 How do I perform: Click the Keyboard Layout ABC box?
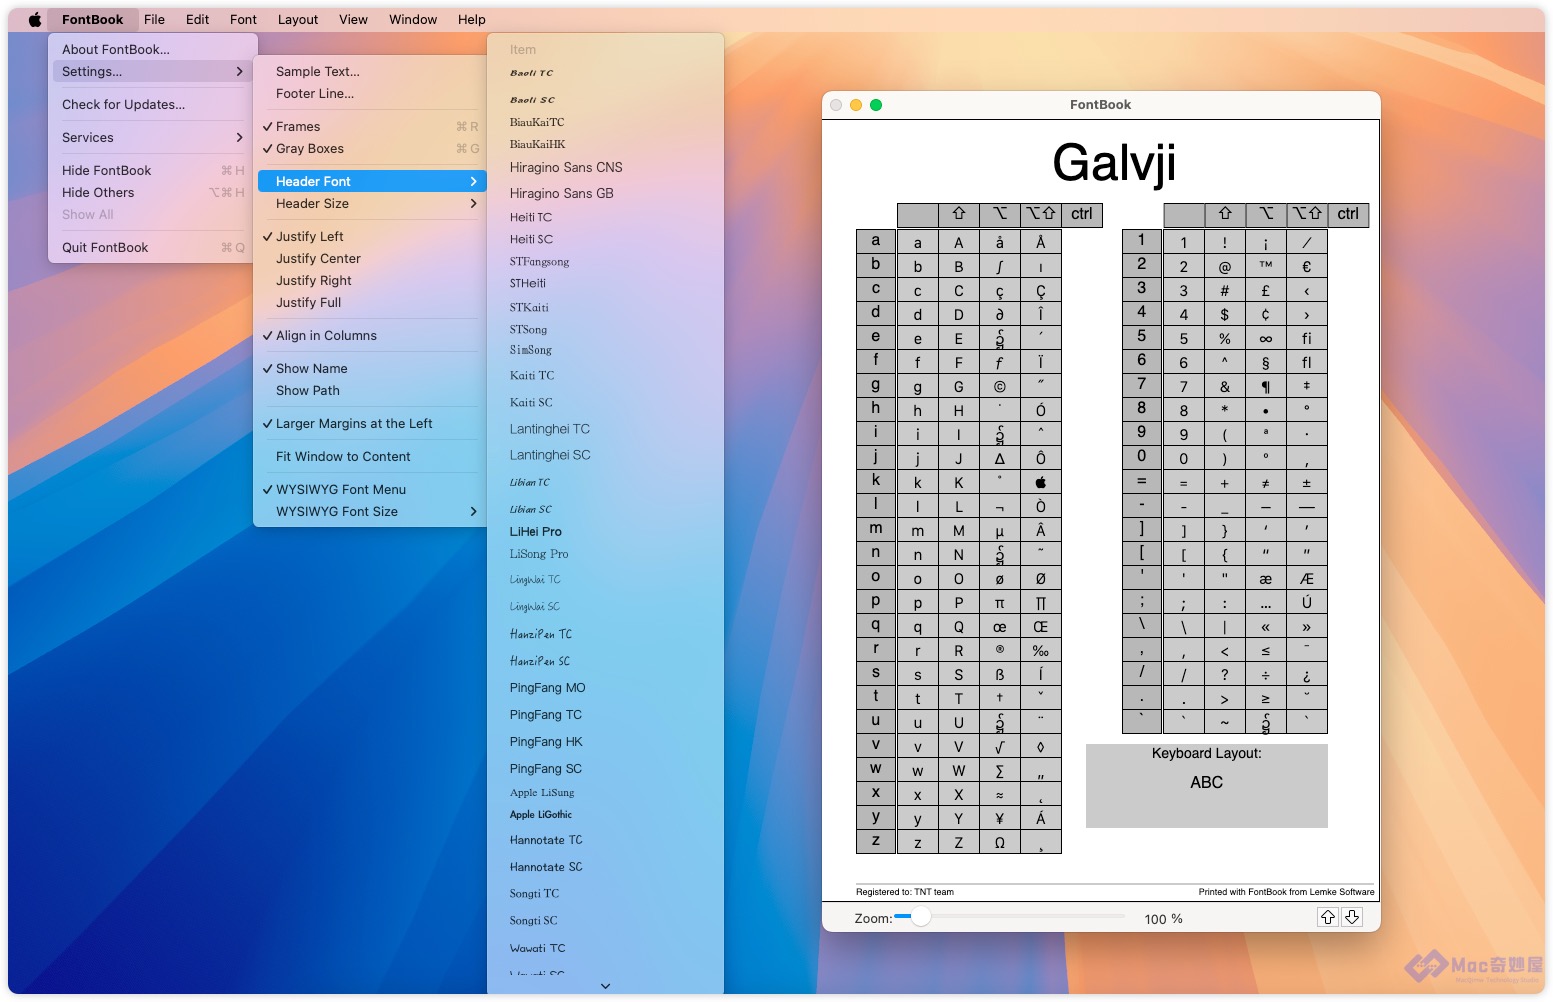pyautogui.click(x=1206, y=786)
